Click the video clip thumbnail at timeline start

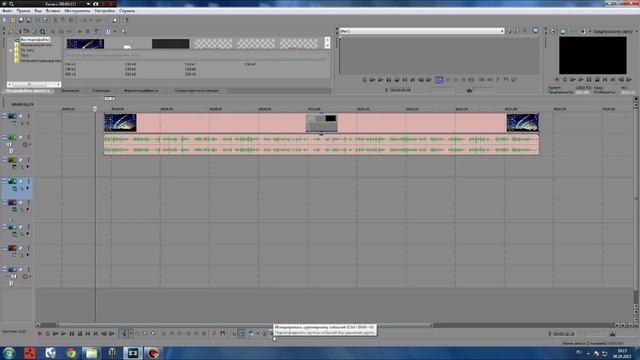point(120,122)
